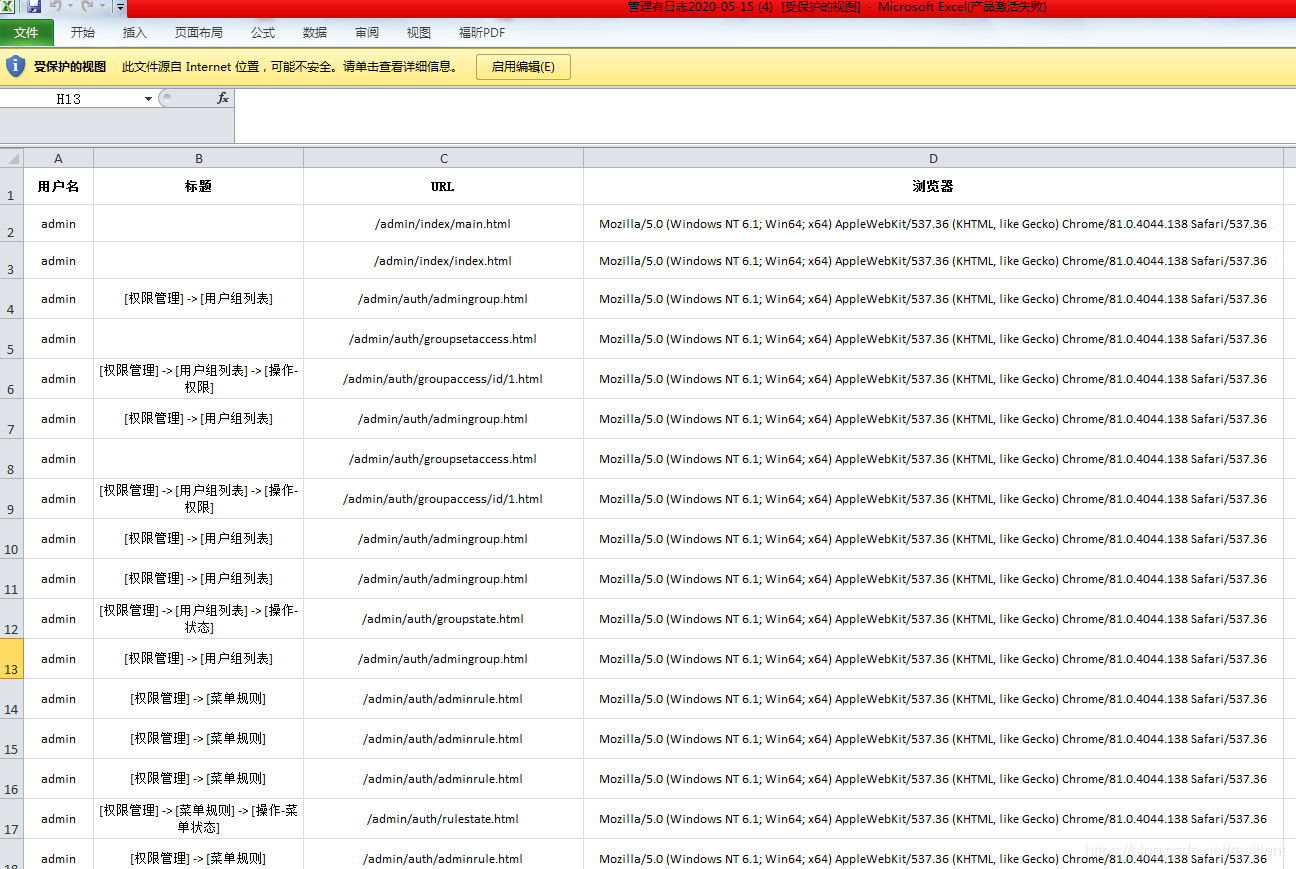Click the 启用编辑(E) button

pos(523,66)
